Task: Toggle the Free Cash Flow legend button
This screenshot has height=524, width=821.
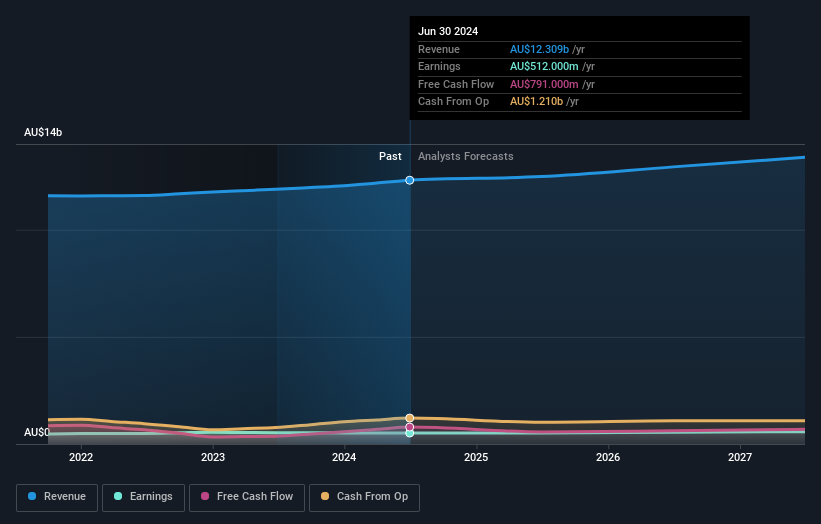Action: click(247, 497)
